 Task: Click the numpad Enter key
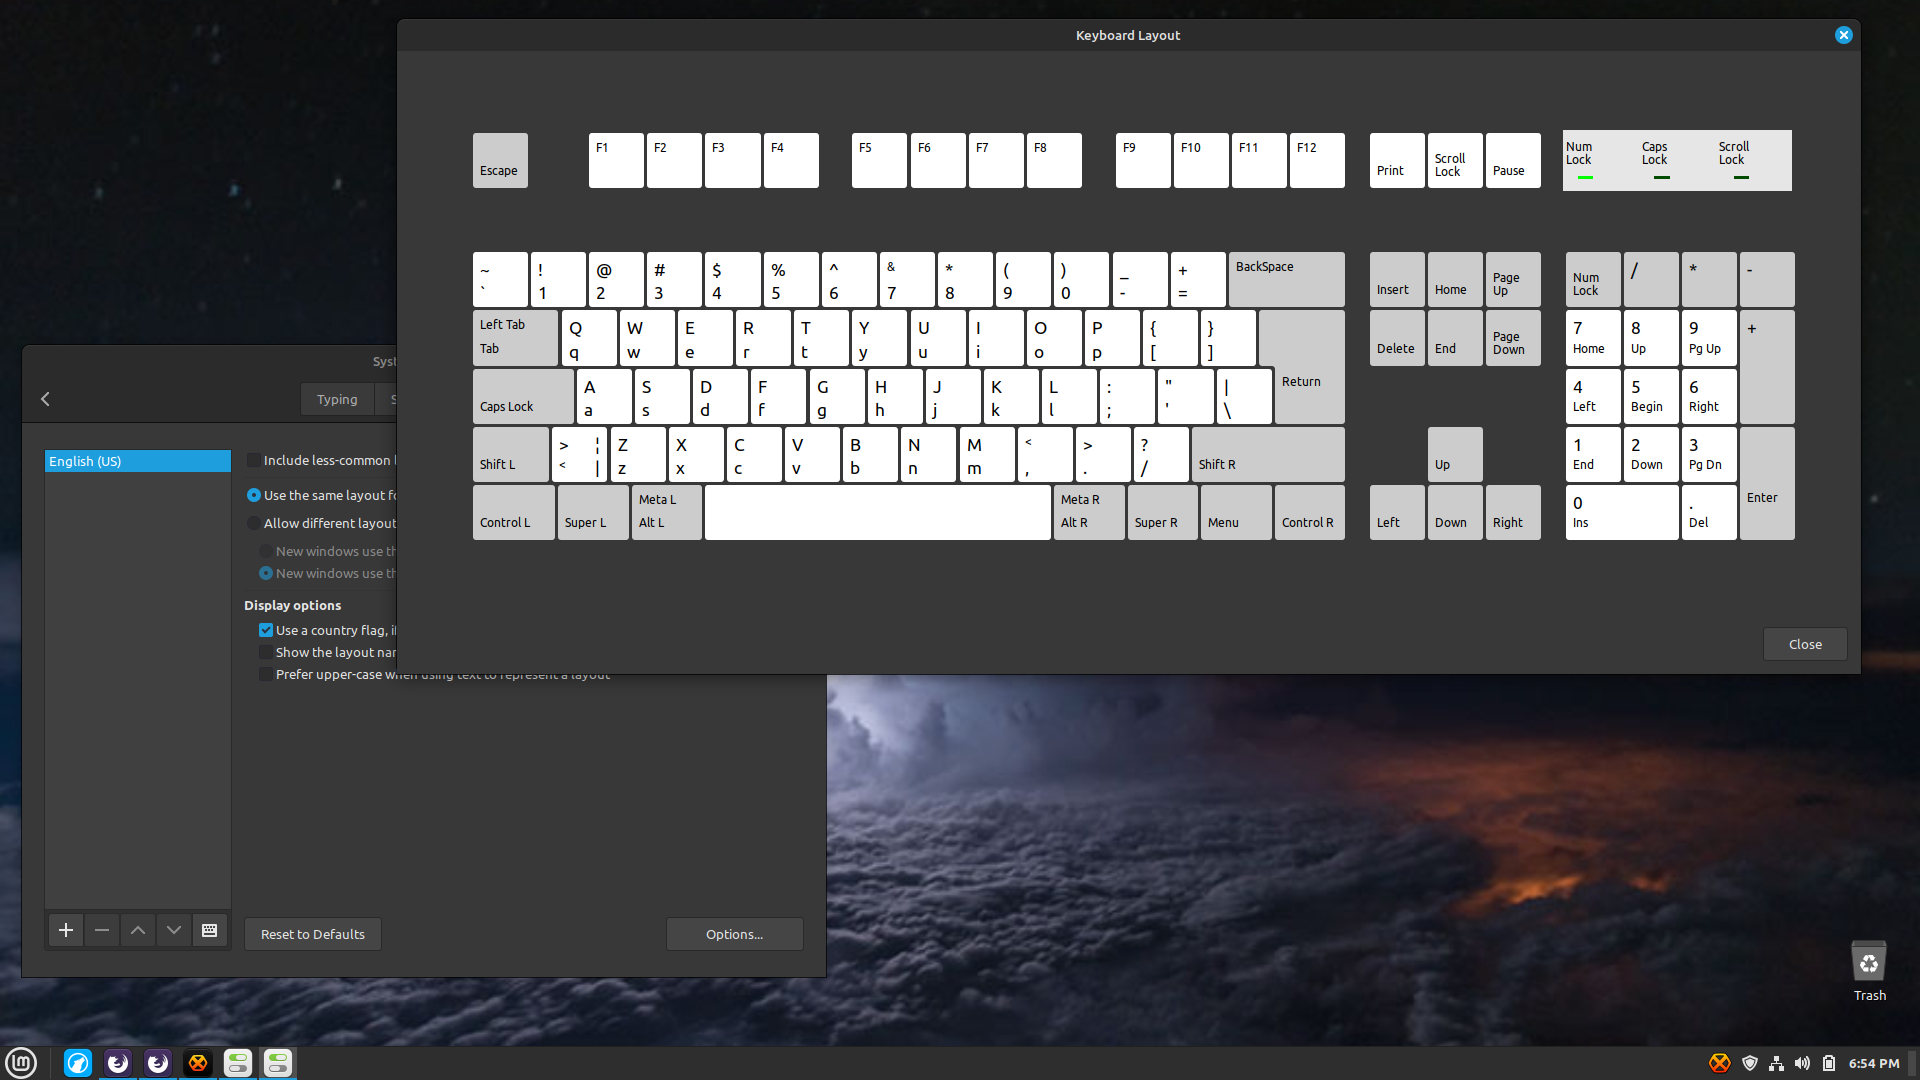point(1767,483)
